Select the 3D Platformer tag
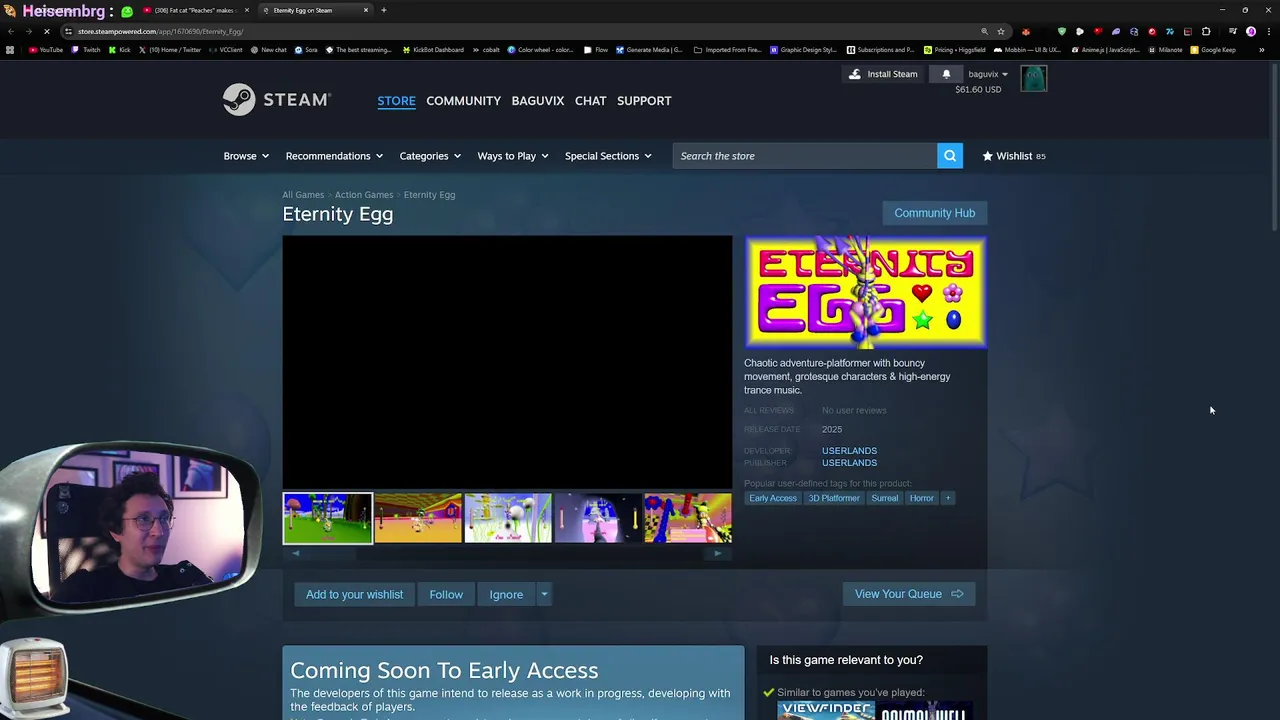Viewport: 1280px width, 720px height. point(834,498)
